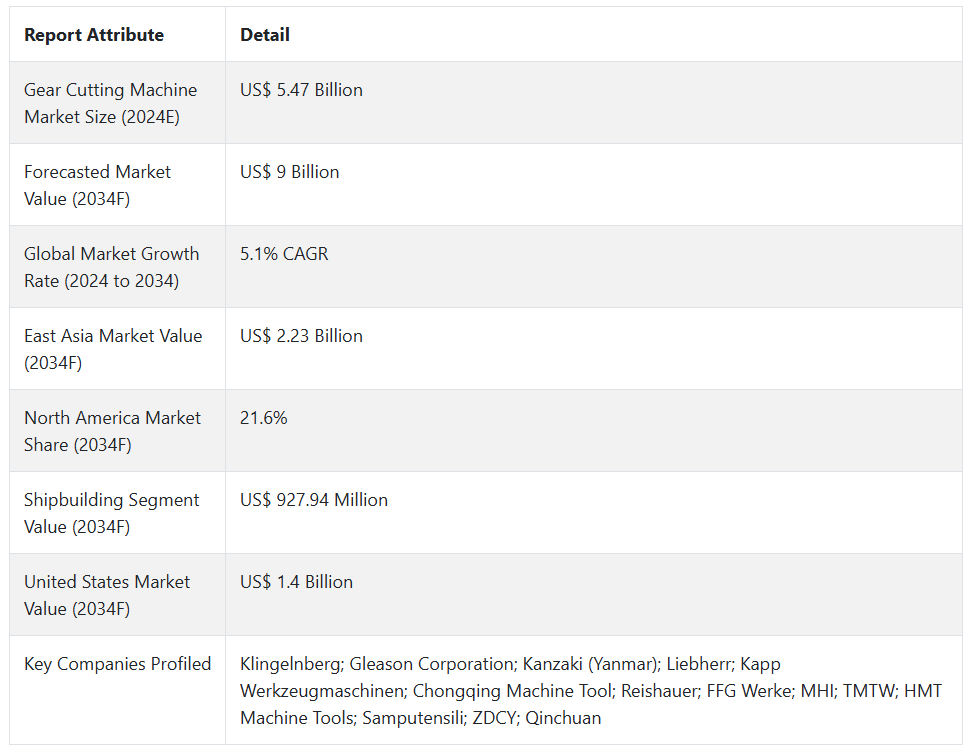The image size is (969, 753).
Task: Select the 'North America Market Share (2034F)' cell
Action: (113, 431)
